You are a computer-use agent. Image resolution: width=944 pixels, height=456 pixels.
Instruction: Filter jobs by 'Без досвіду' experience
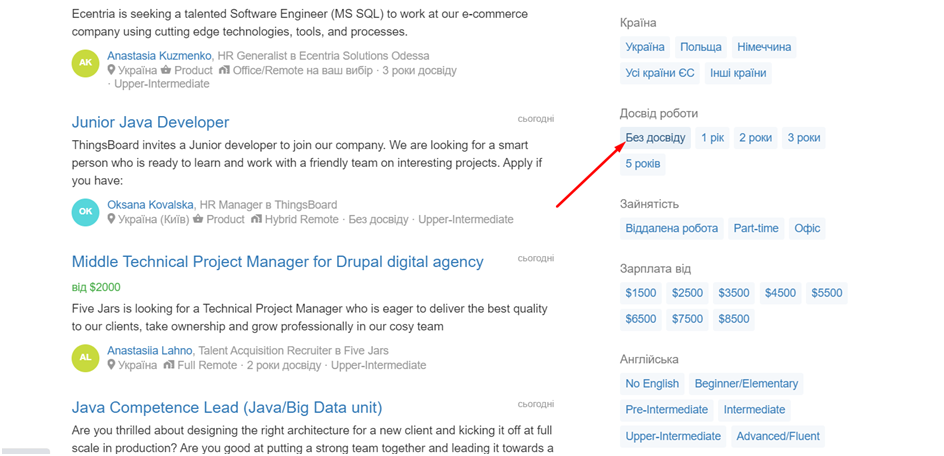(x=655, y=138)
